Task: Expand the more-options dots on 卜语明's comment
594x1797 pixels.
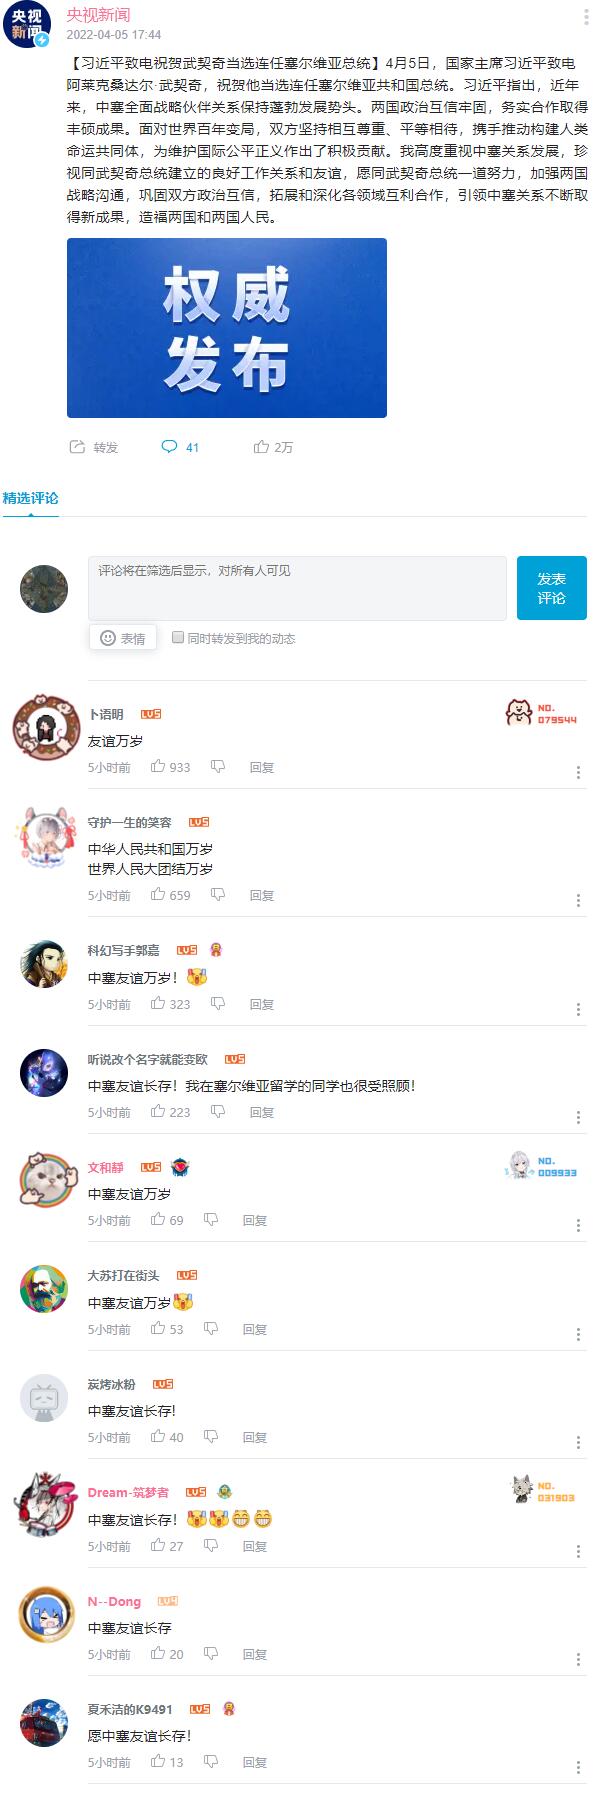Action: click(578, 773)
